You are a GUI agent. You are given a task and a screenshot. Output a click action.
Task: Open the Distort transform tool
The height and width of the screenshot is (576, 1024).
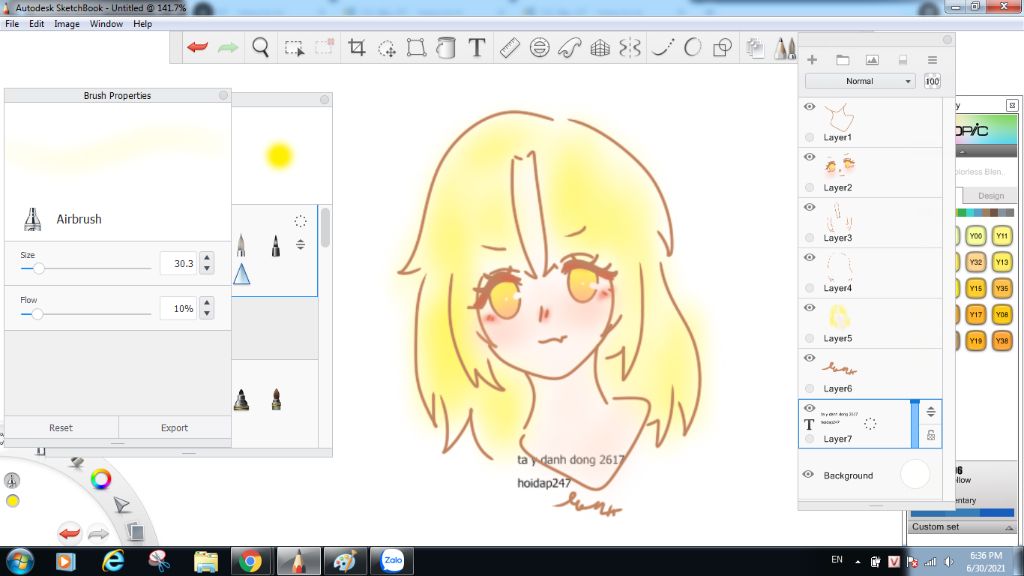[416, 48]
